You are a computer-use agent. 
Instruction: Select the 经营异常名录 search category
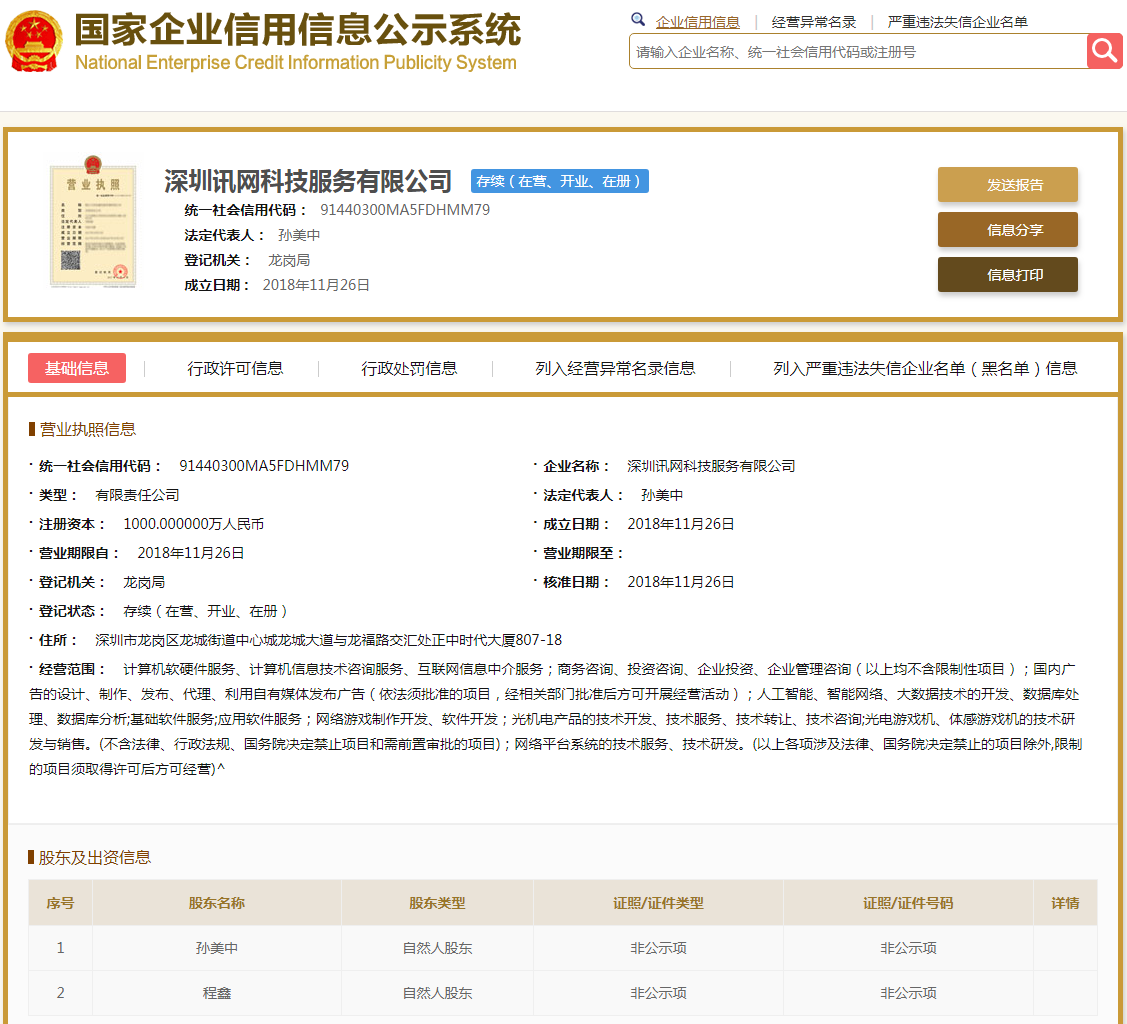click(x=814, y=22)
